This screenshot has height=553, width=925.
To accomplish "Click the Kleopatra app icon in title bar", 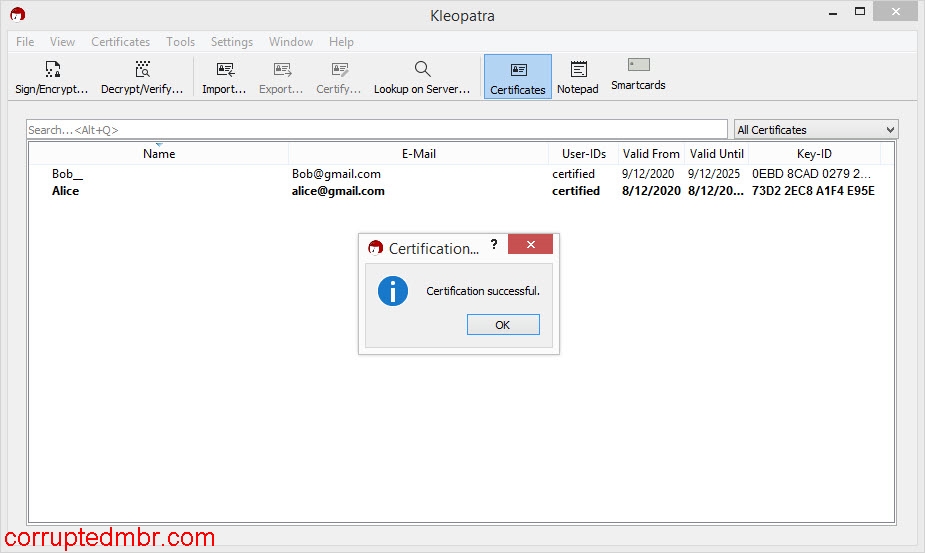I will coord(18,14).
